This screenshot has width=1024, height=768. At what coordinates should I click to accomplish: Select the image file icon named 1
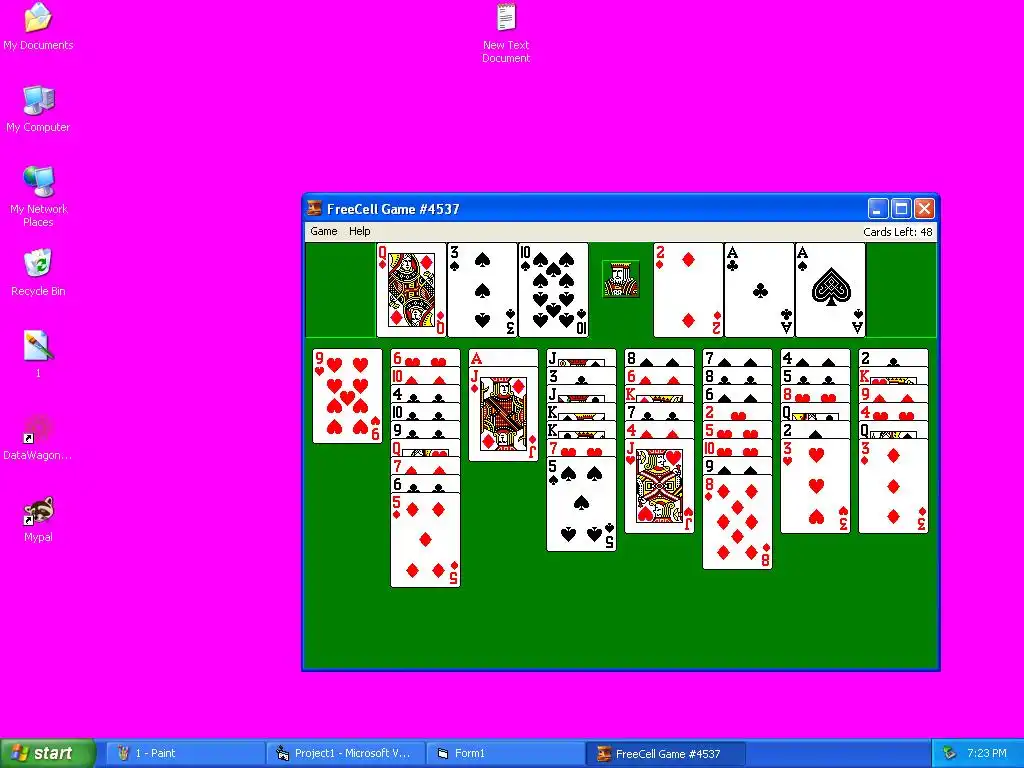[38, 355]
